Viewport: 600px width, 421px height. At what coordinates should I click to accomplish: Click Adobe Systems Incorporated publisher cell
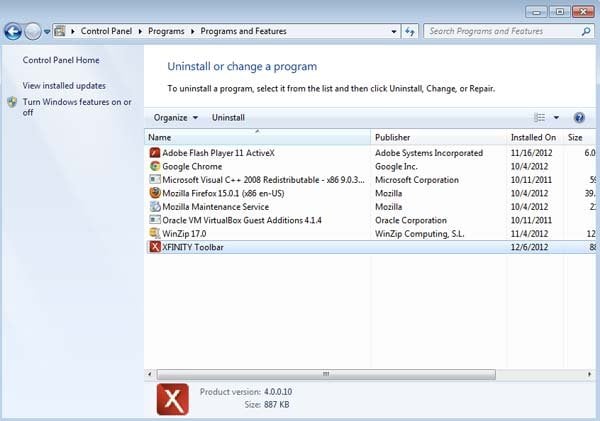(x=429, y=153)
